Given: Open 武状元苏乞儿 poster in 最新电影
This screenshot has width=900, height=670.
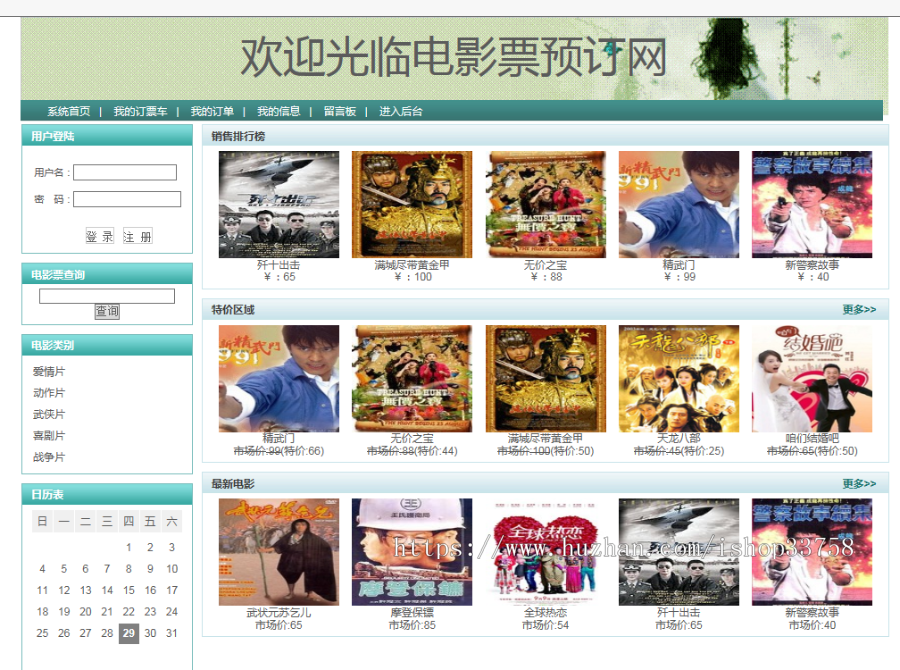Looking at the screenshot, I should tap(279, 552).
